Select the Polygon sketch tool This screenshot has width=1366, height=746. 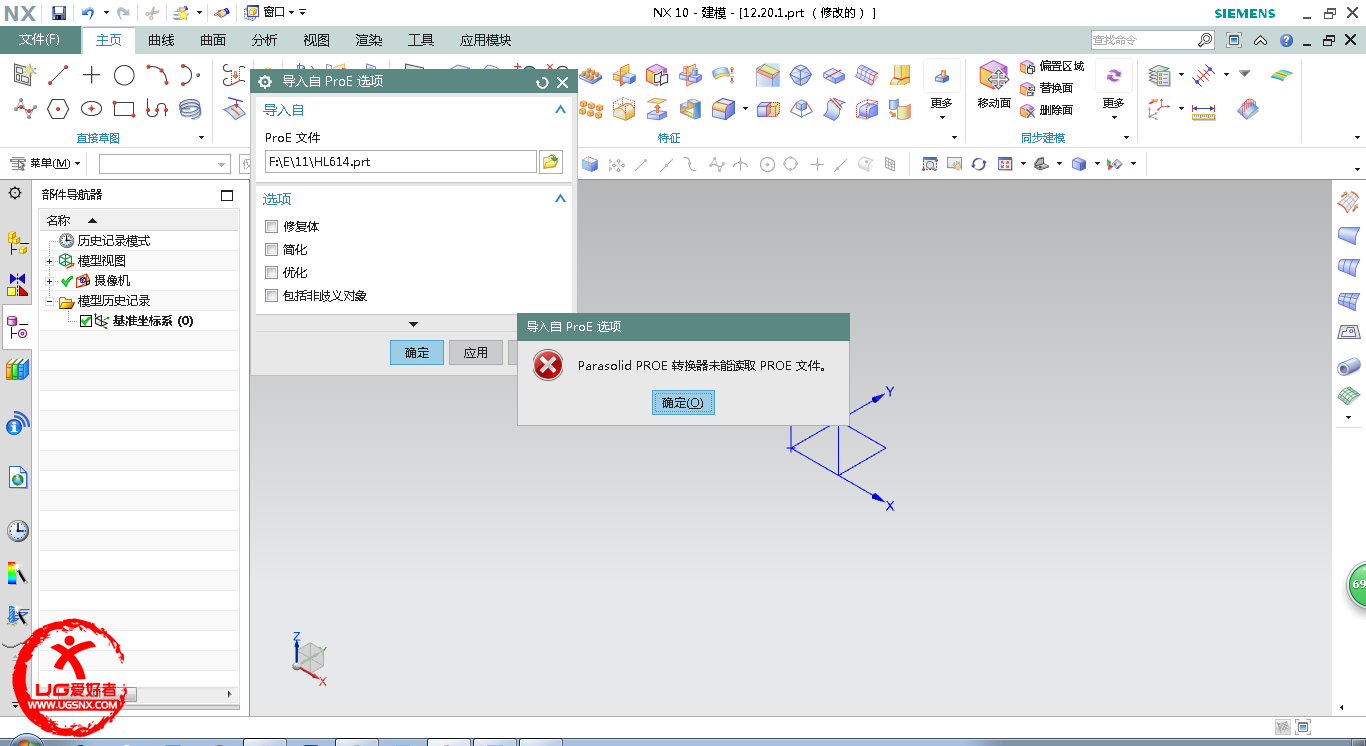(x=58, y=108)
